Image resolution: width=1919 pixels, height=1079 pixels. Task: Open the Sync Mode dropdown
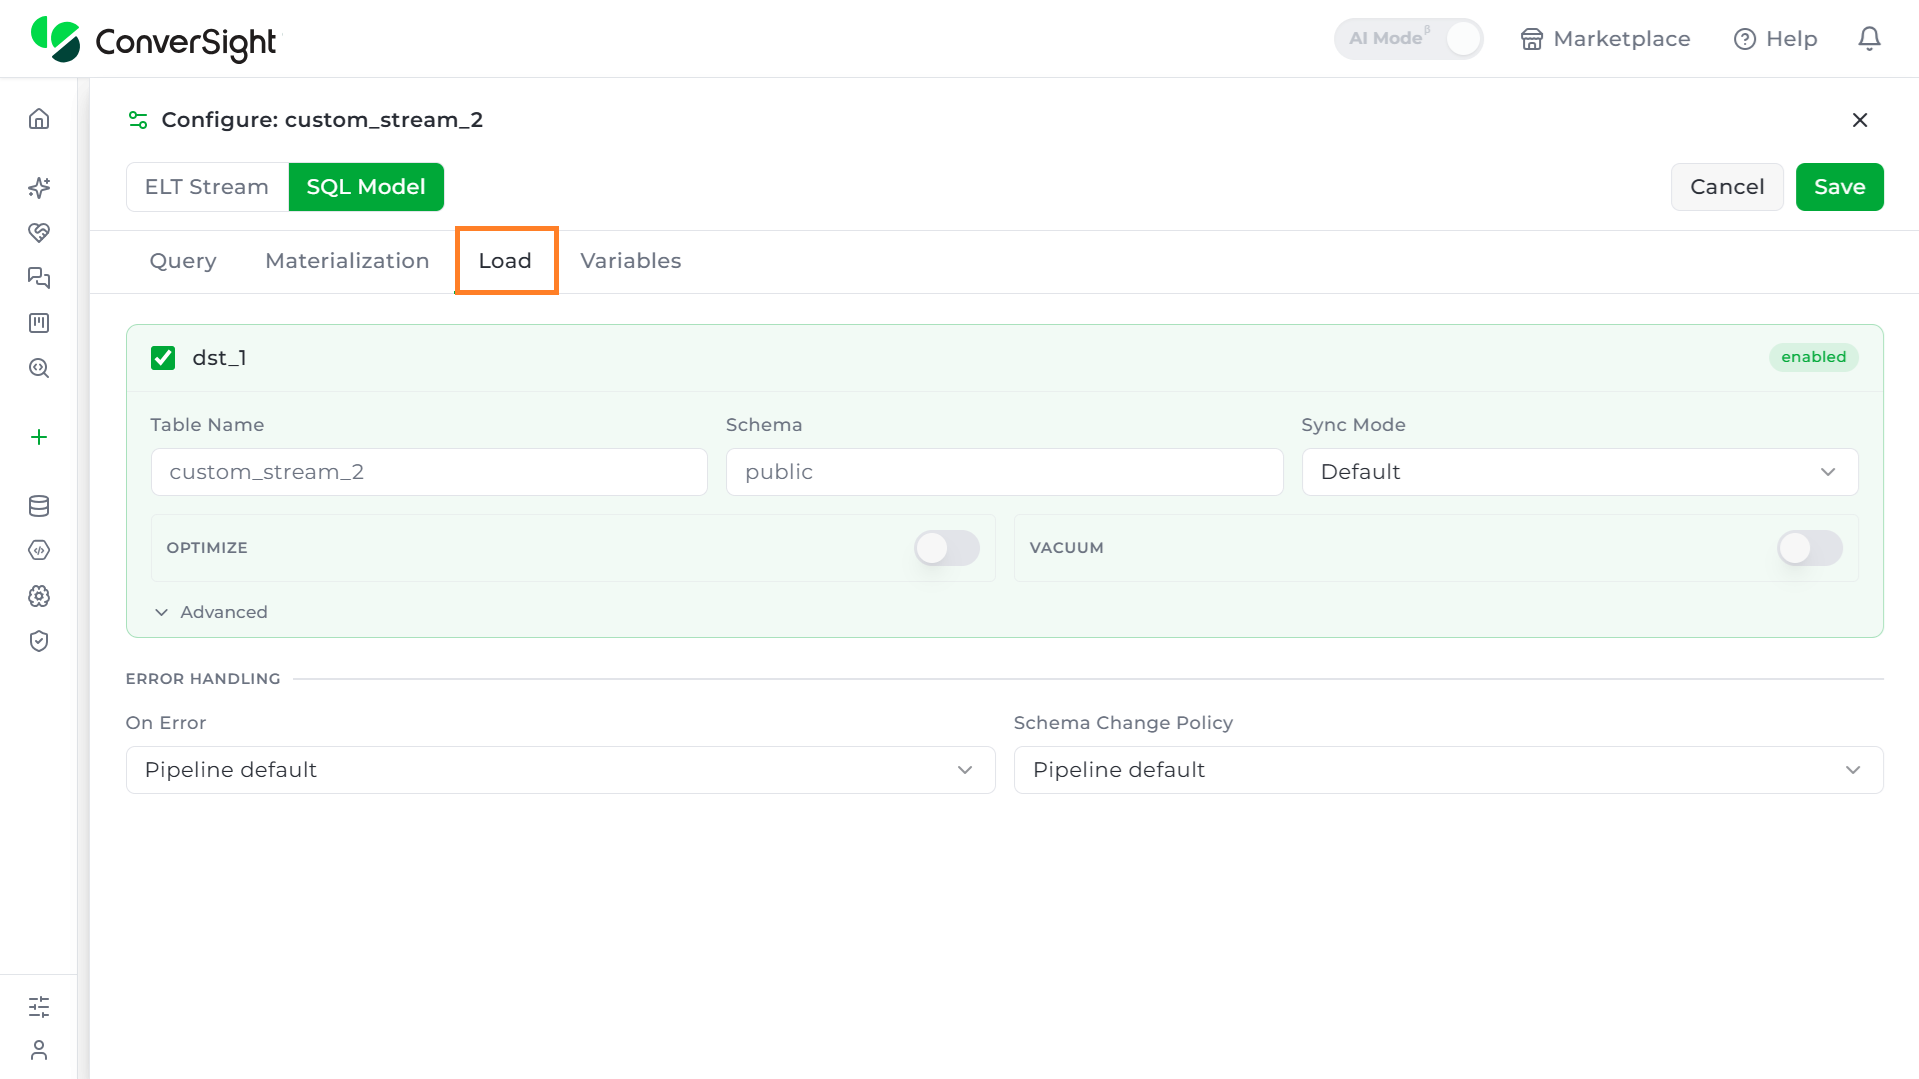[x=1580, y=472]
